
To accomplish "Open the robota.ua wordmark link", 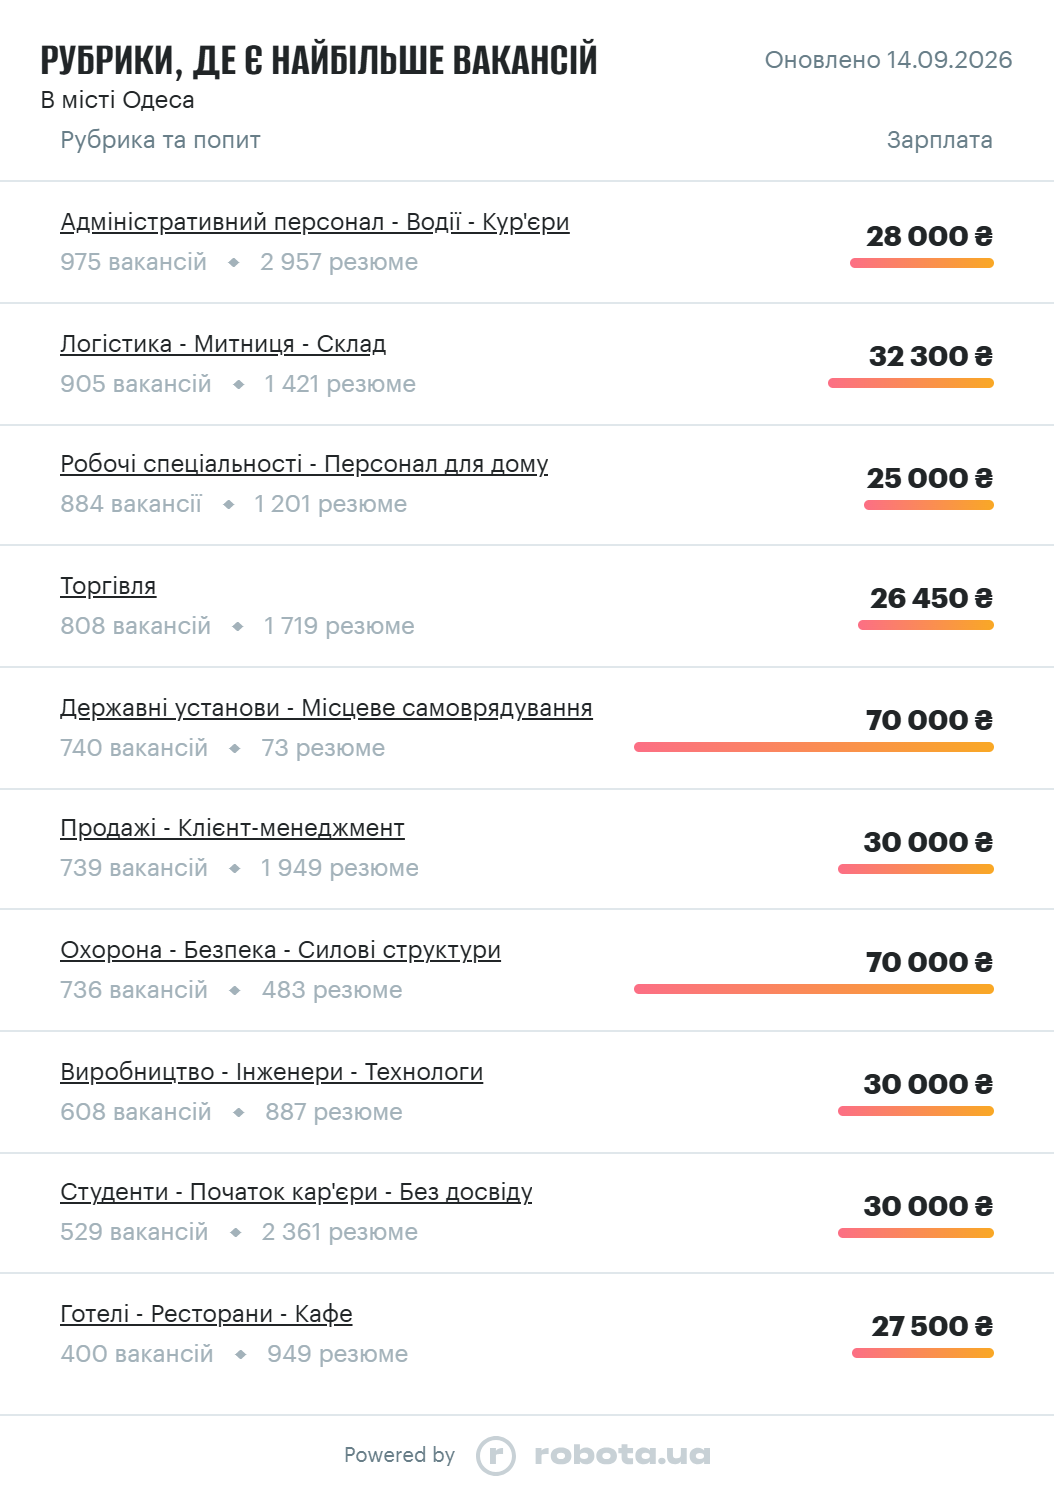I will coord(622,1455).
